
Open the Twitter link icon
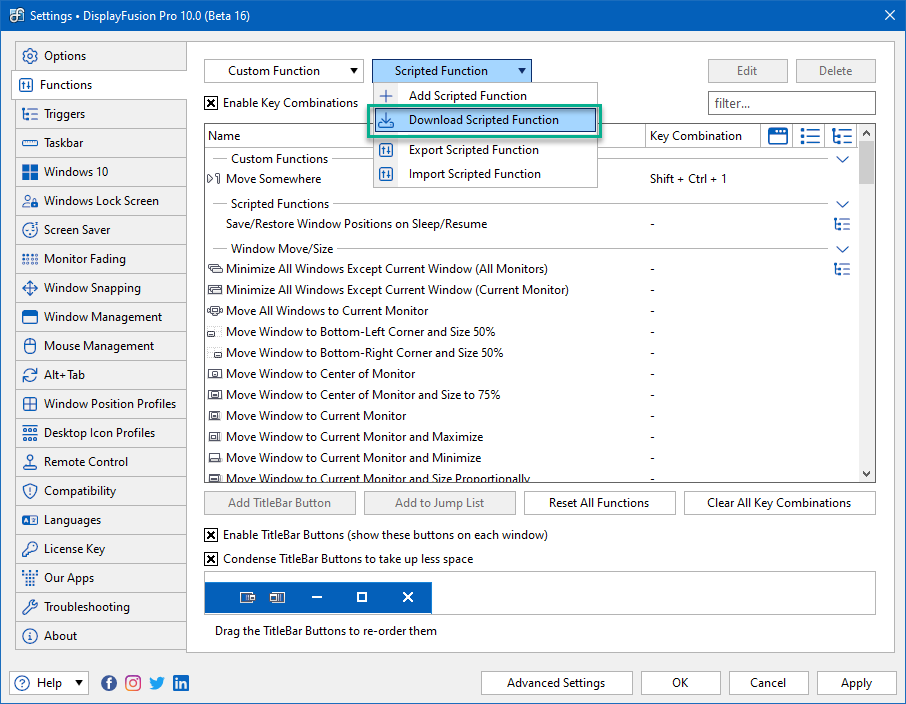pos(157,683)
